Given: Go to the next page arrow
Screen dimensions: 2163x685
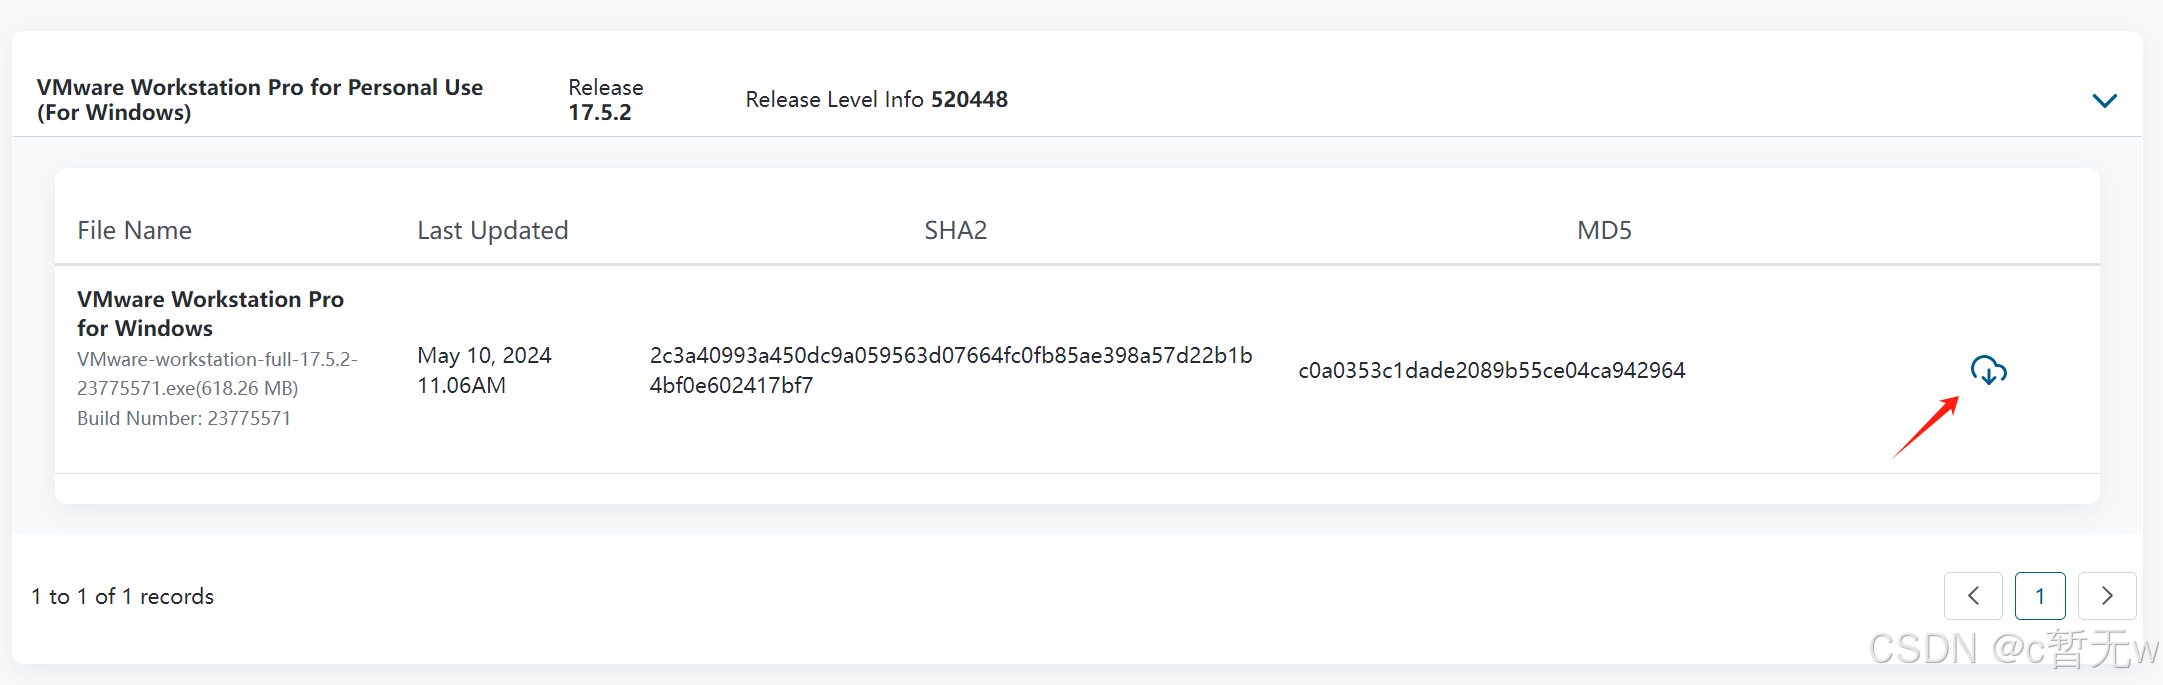Looking at the screenshot, I should [x=2107, y=596].
